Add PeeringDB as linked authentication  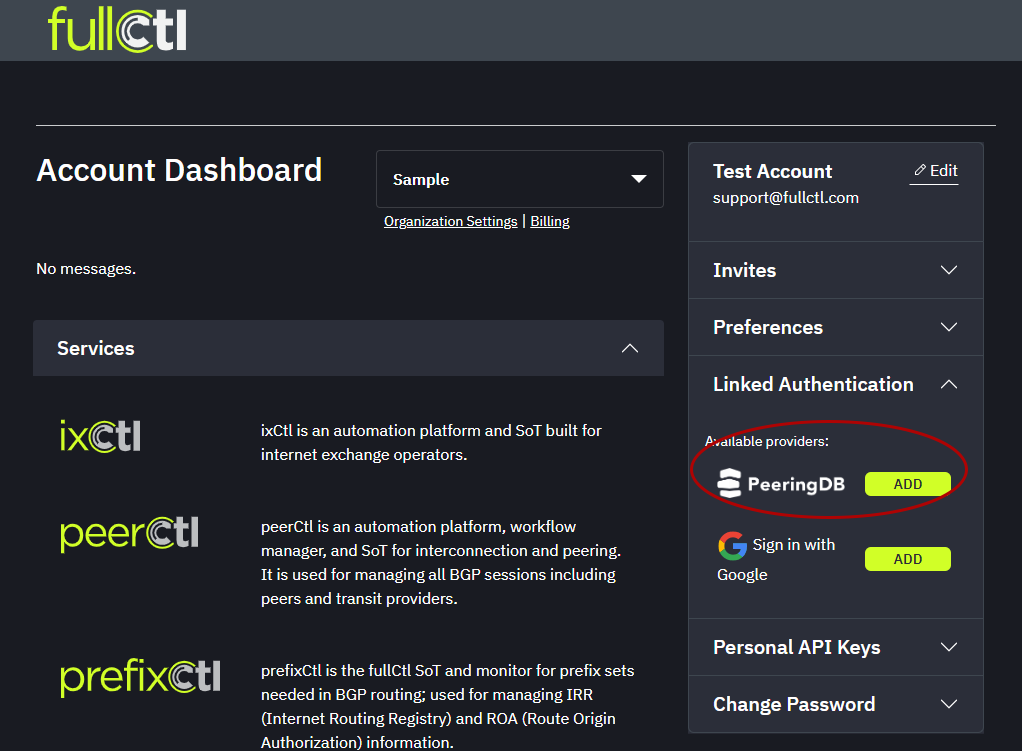point(907,484)
